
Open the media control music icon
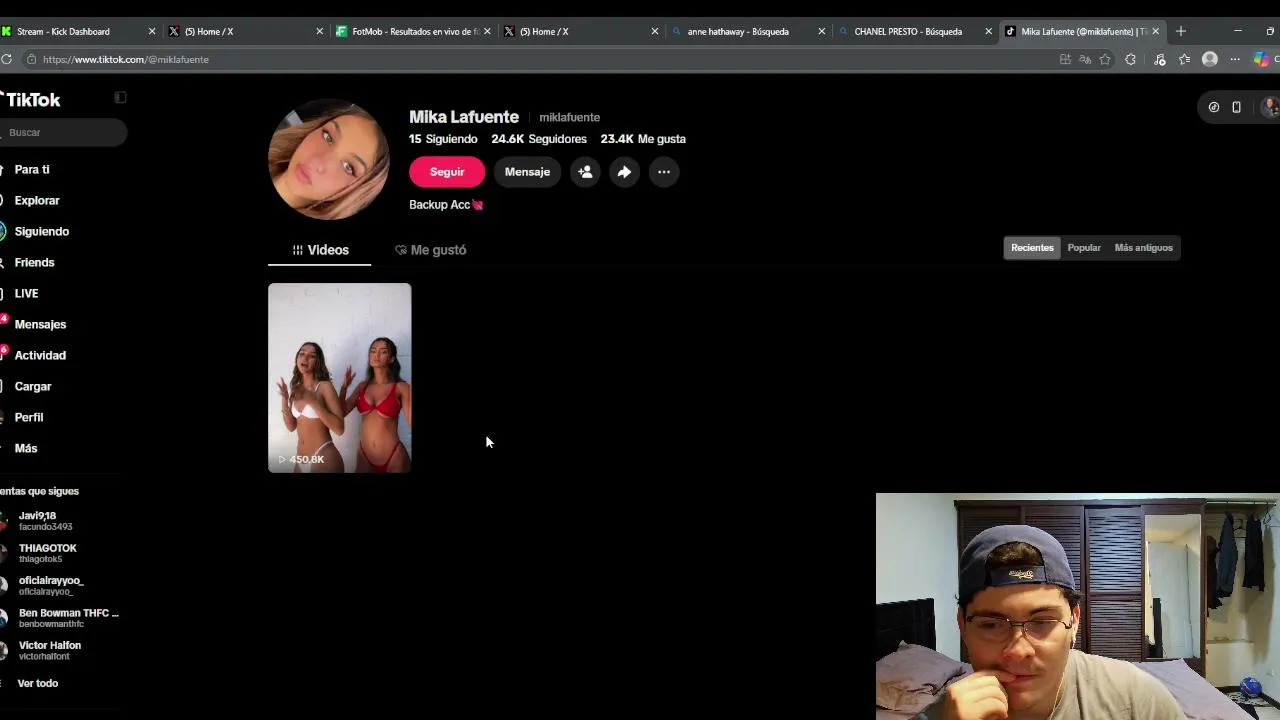[x=1160, y=59]
